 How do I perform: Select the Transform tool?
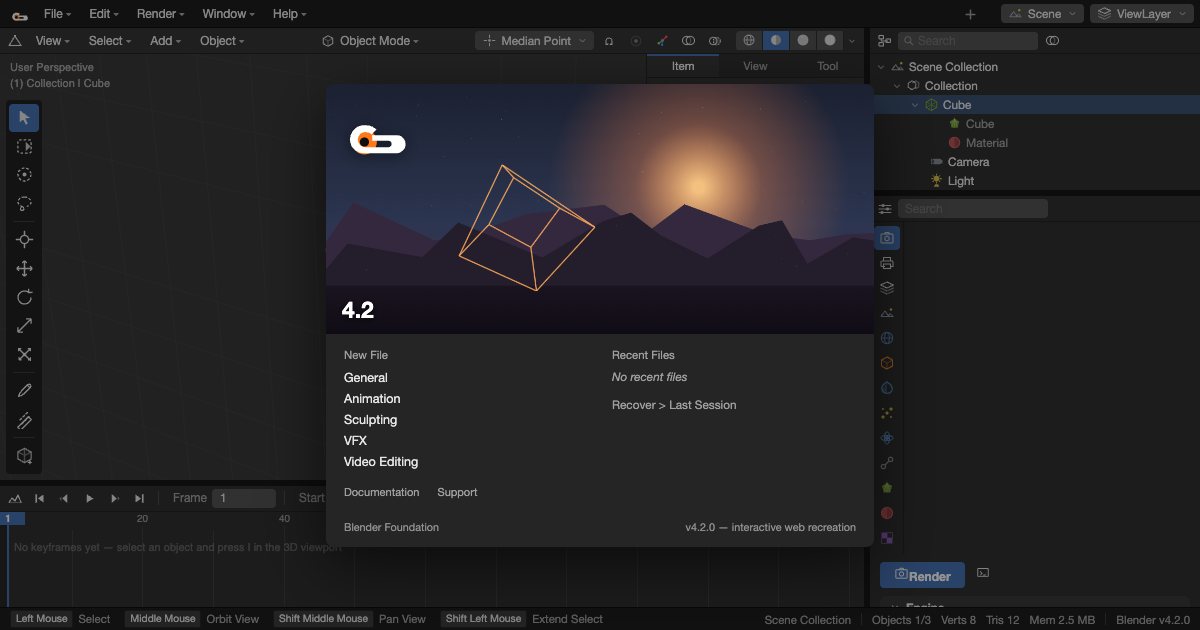click(x=24, y=355)
